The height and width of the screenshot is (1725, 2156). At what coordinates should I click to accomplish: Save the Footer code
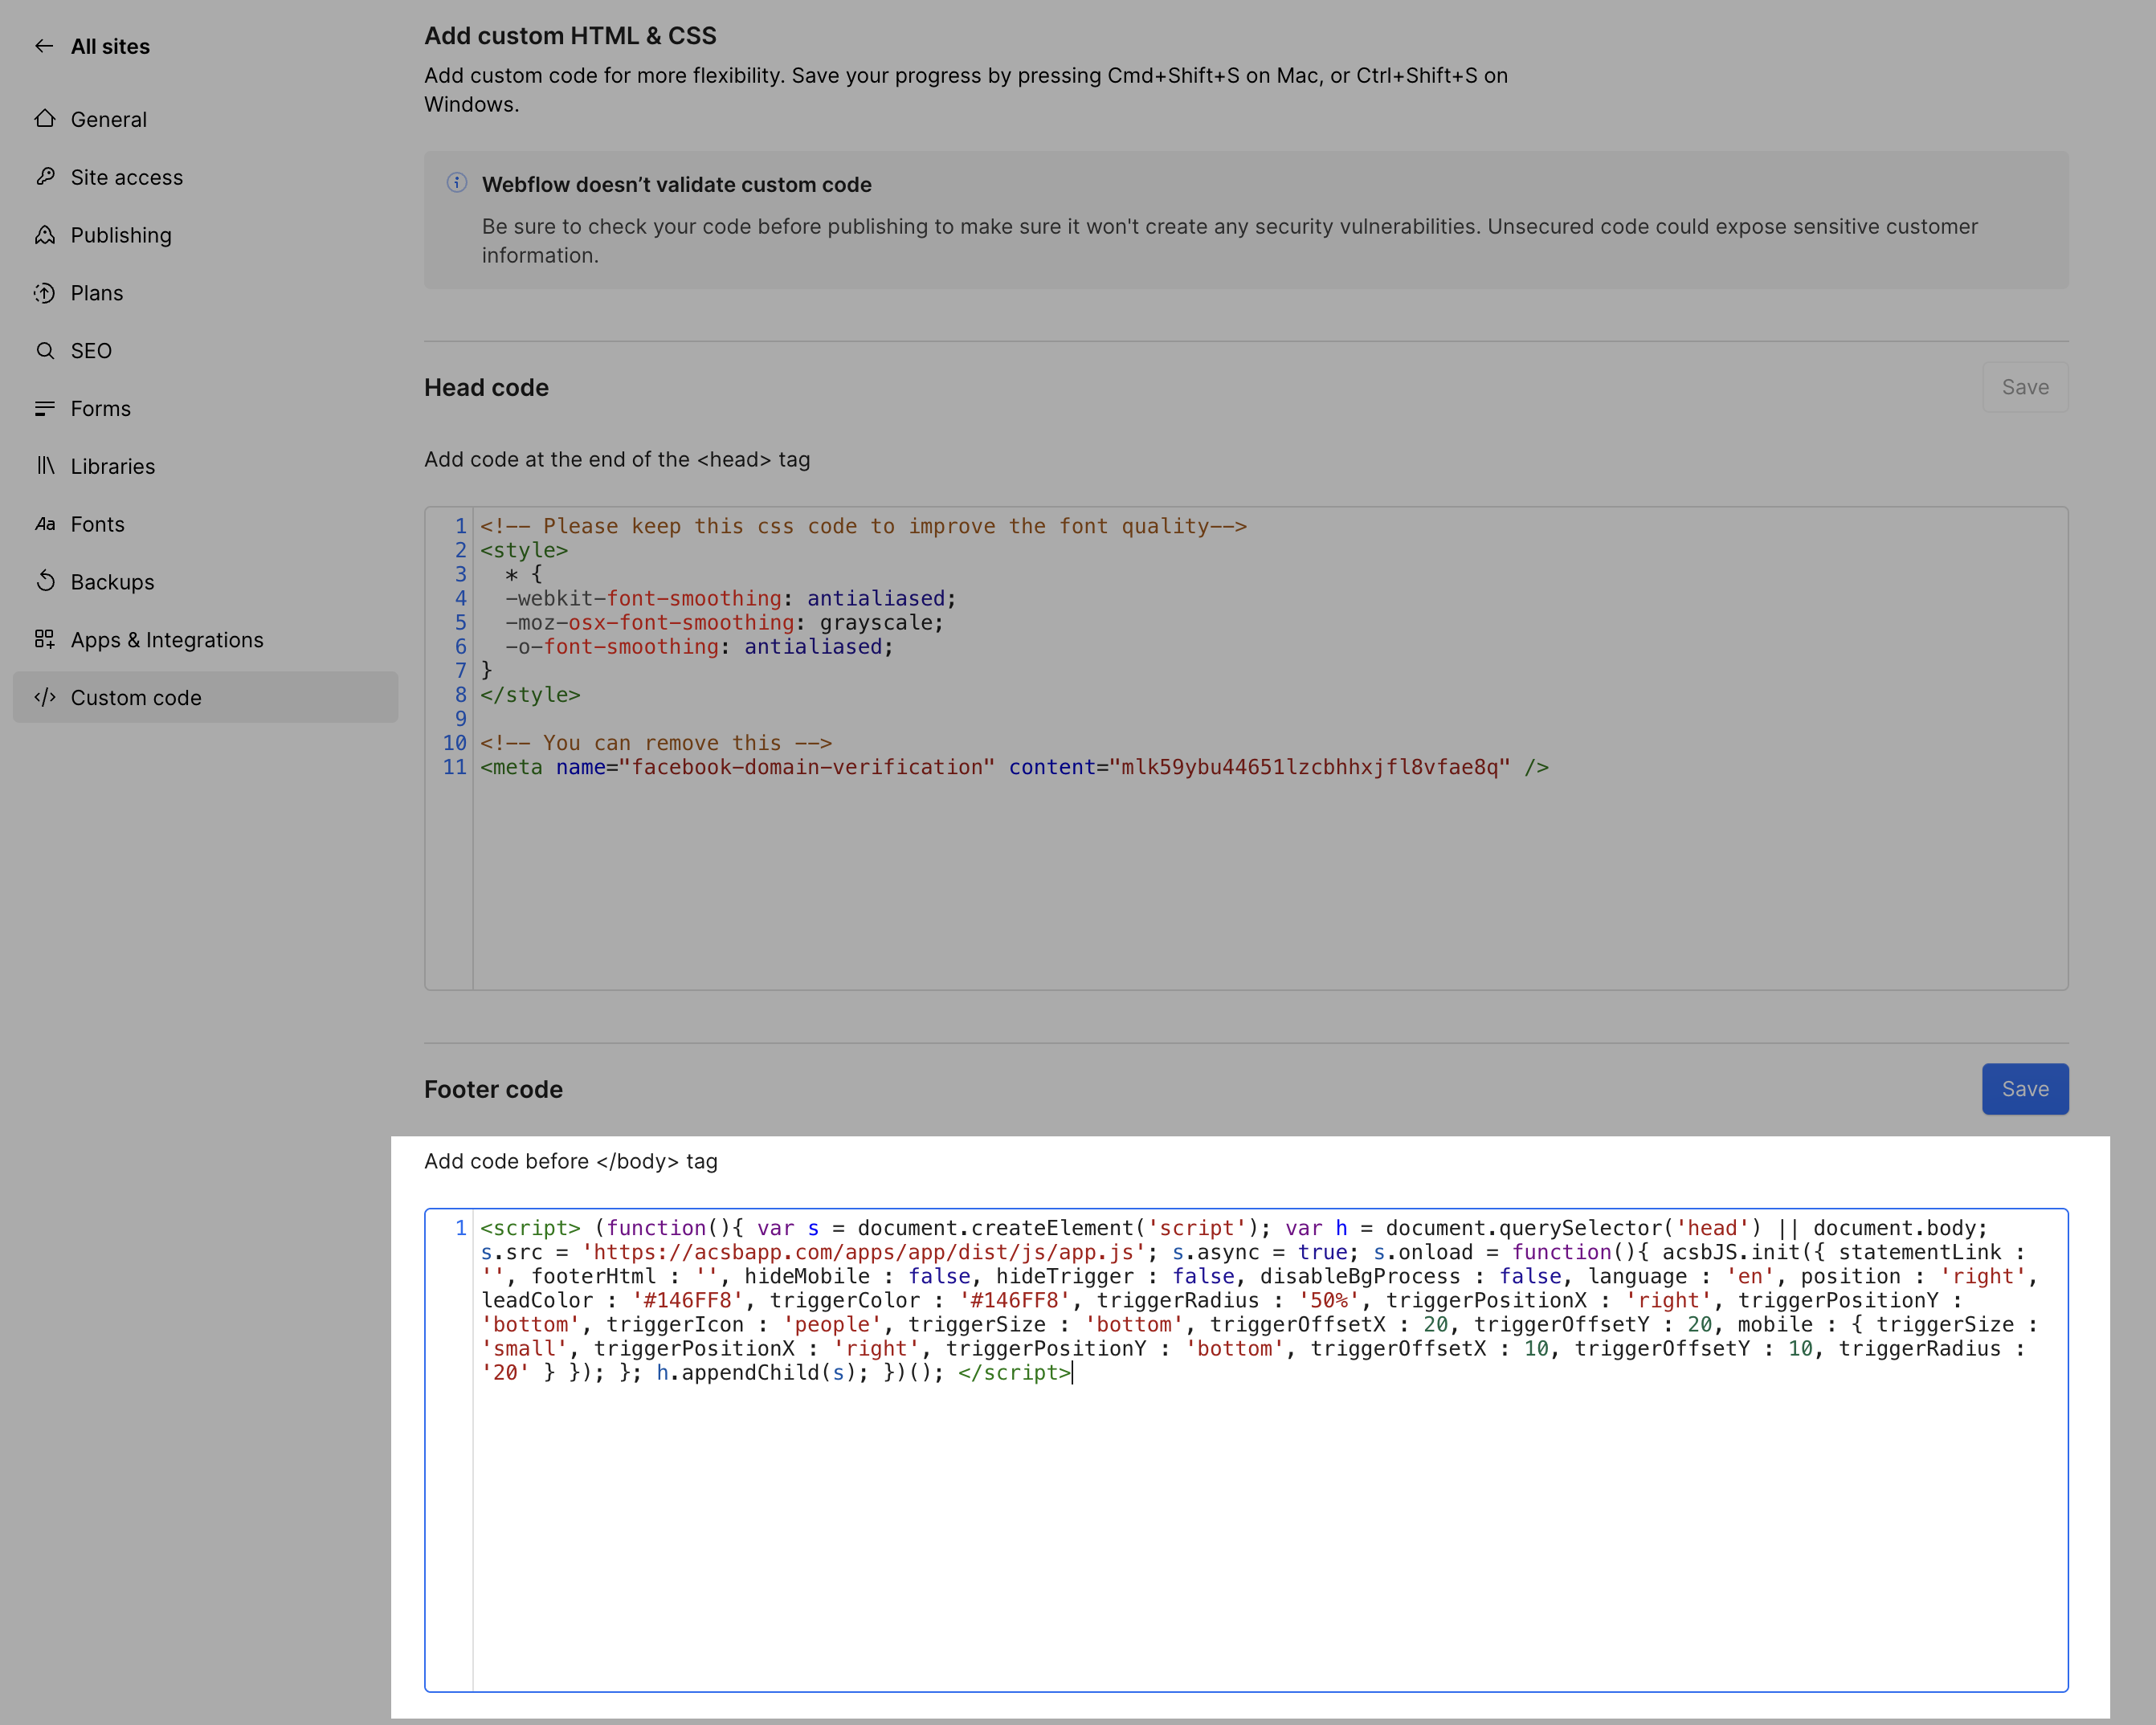pos(2025,1089)
